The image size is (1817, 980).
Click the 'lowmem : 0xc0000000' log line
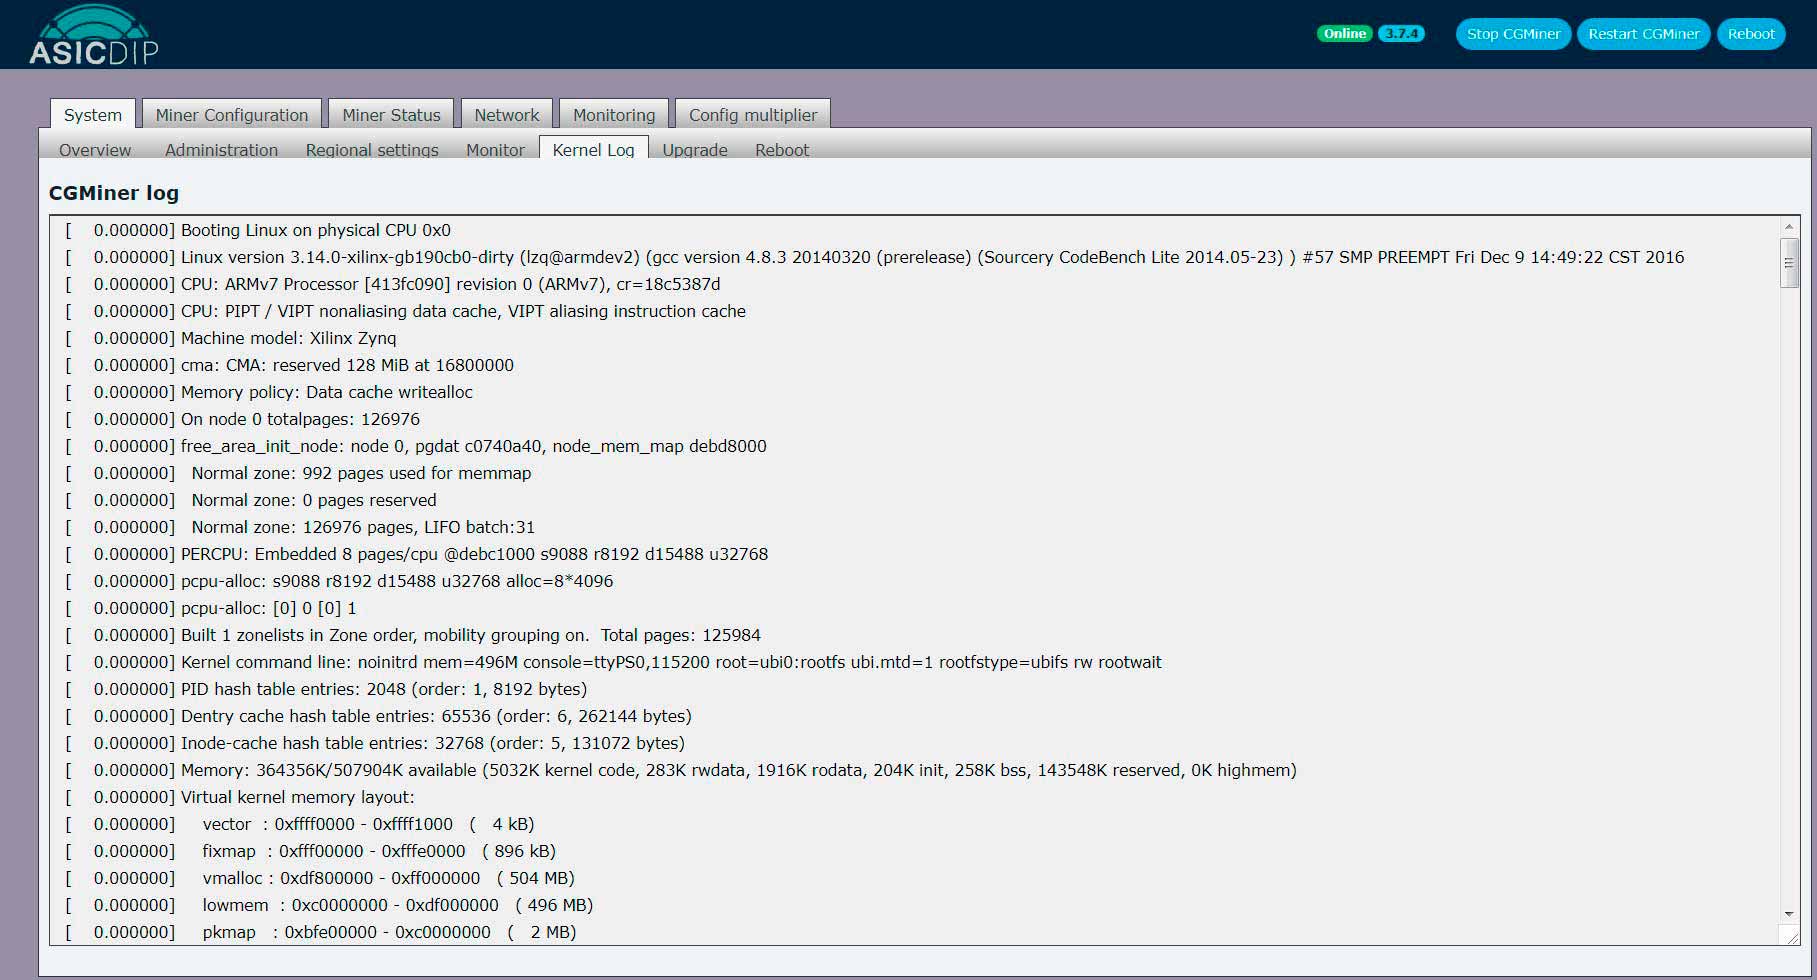tap(329, 905)
